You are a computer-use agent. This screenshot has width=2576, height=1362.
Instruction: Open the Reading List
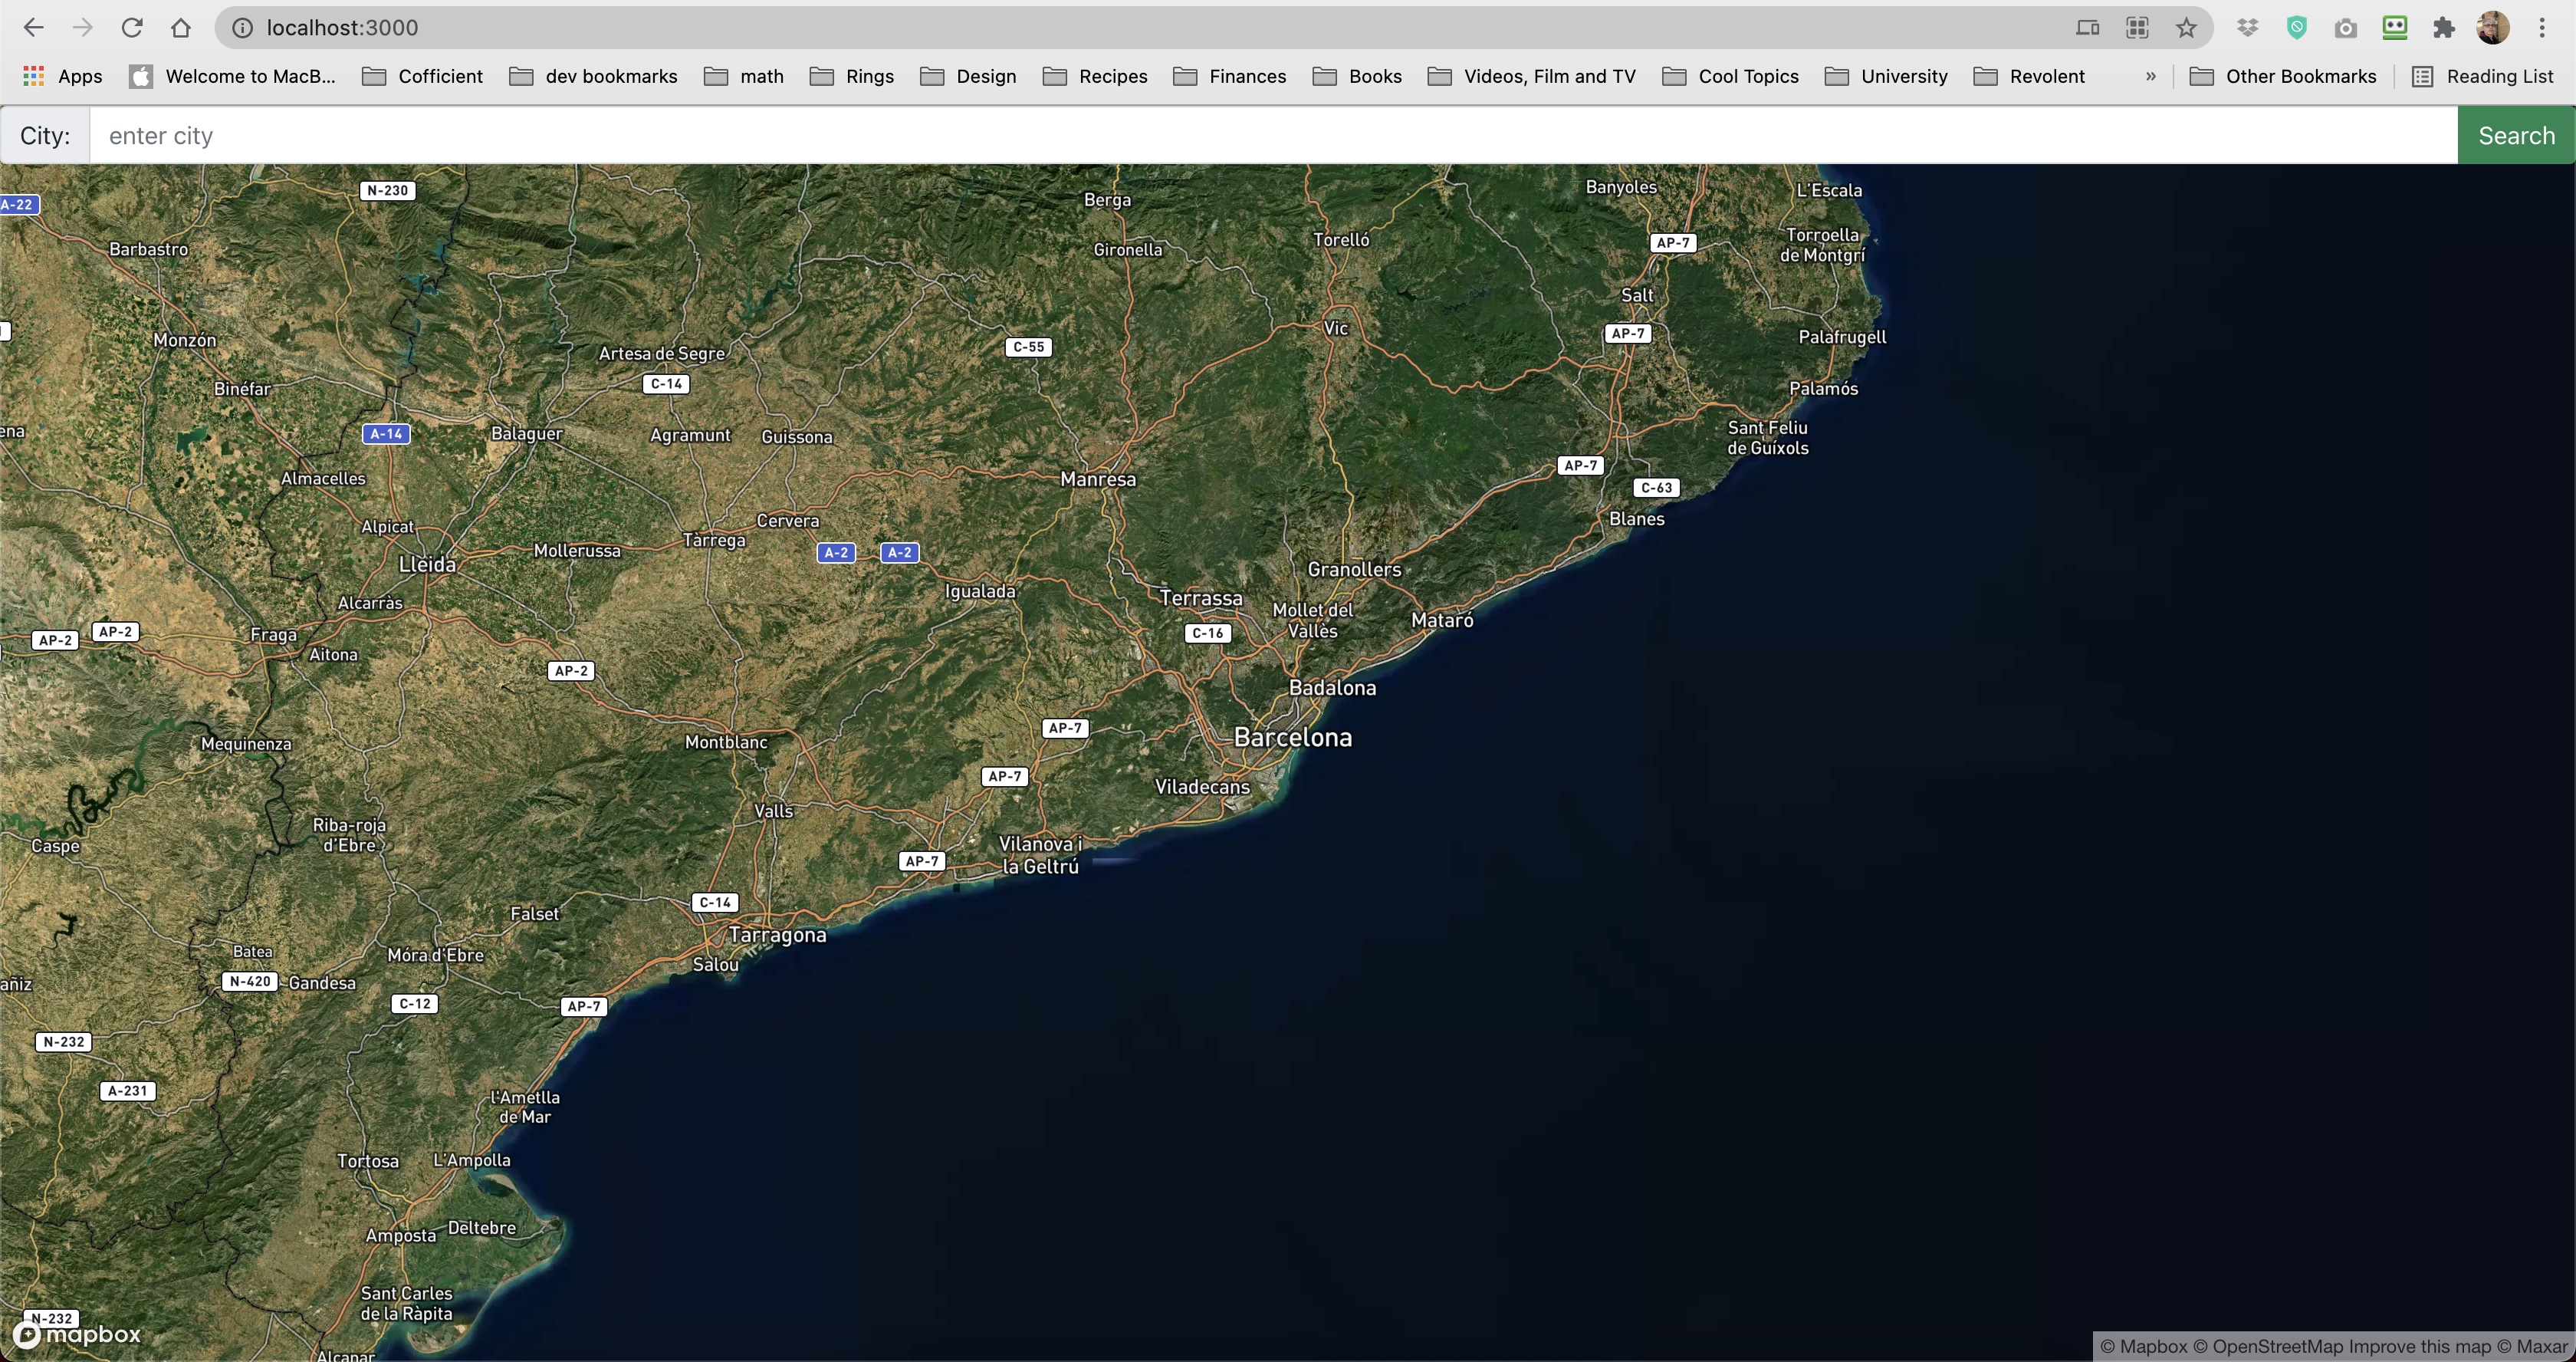pyautogui.click(x=2483, y=76)
